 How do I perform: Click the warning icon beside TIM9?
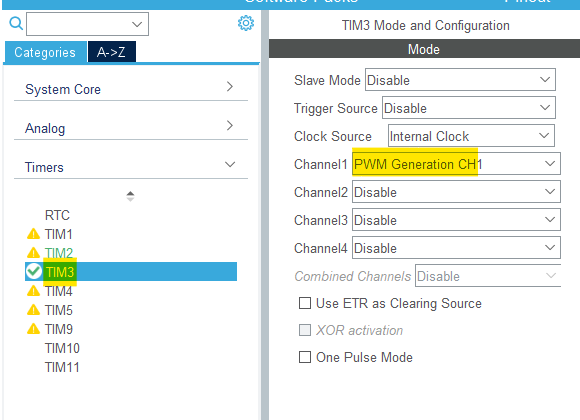click(x=33, y=329)
